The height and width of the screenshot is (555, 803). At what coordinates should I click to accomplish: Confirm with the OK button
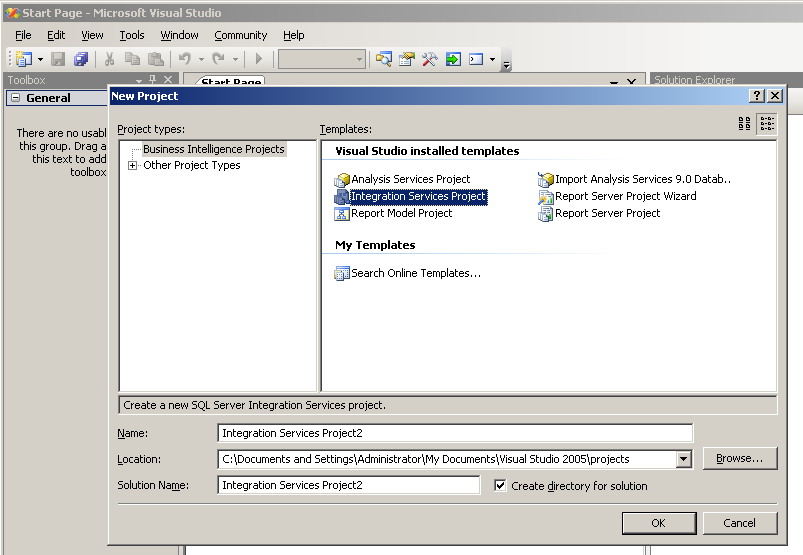pyautogui.click(x=659, y=523)
